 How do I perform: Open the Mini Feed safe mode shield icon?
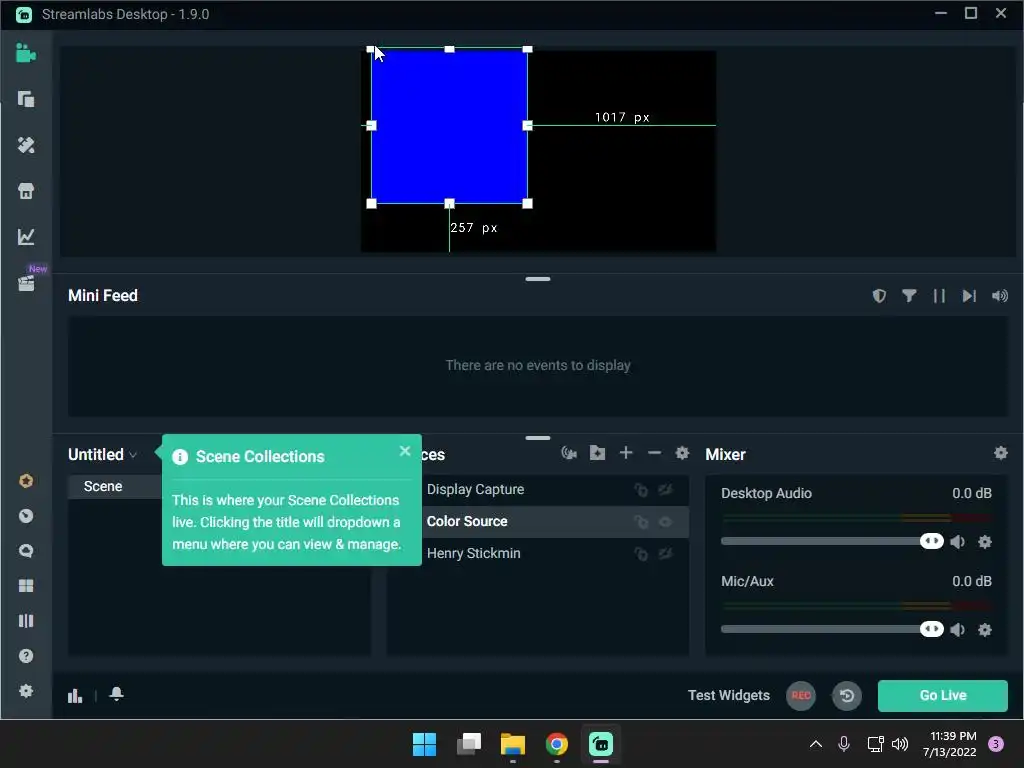click(x=879, y=296)
